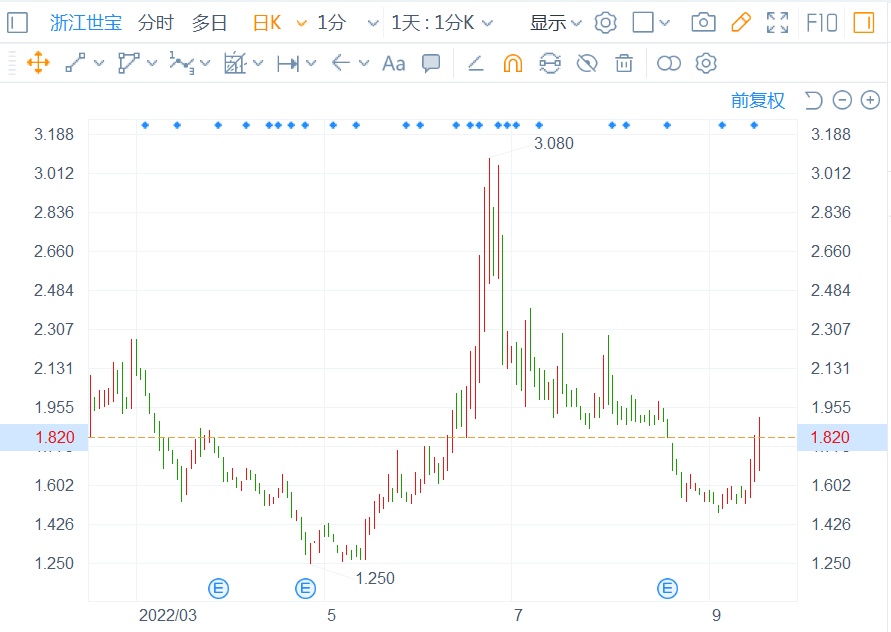
Task: Click the angle line tool icon
Action: click(x=476, y=63)
